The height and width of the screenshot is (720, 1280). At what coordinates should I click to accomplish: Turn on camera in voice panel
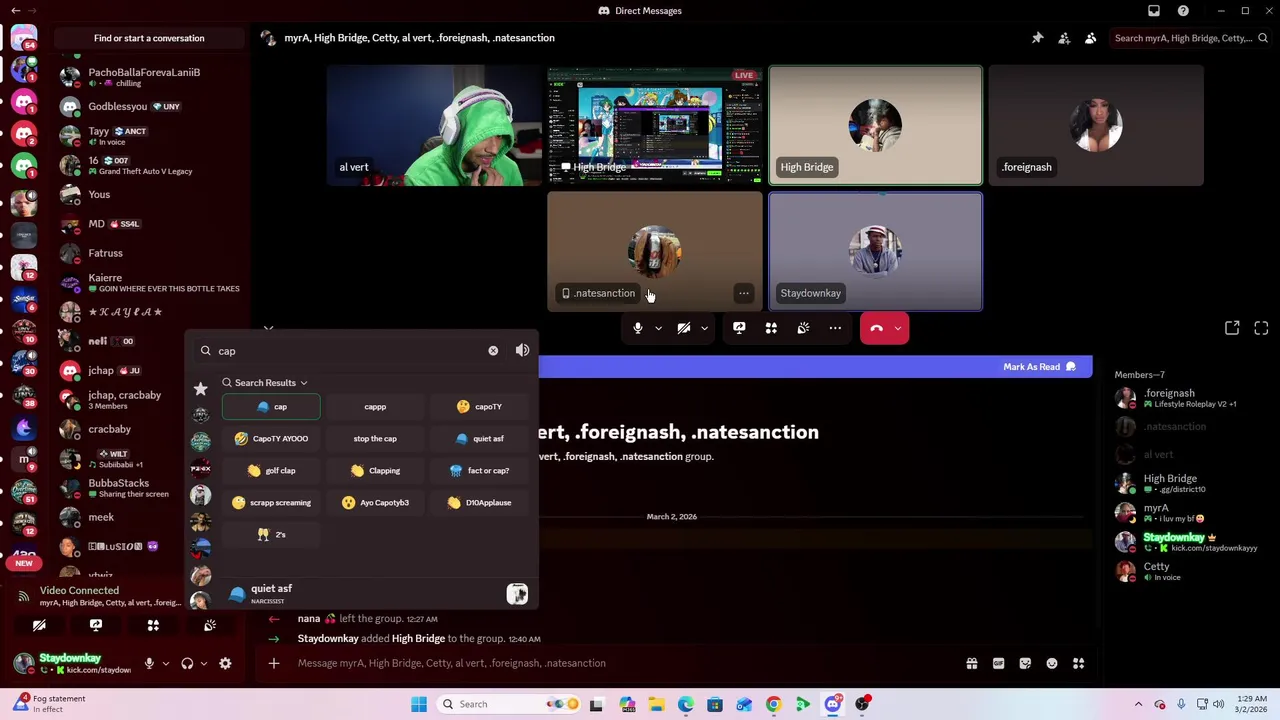coord(39,625)
